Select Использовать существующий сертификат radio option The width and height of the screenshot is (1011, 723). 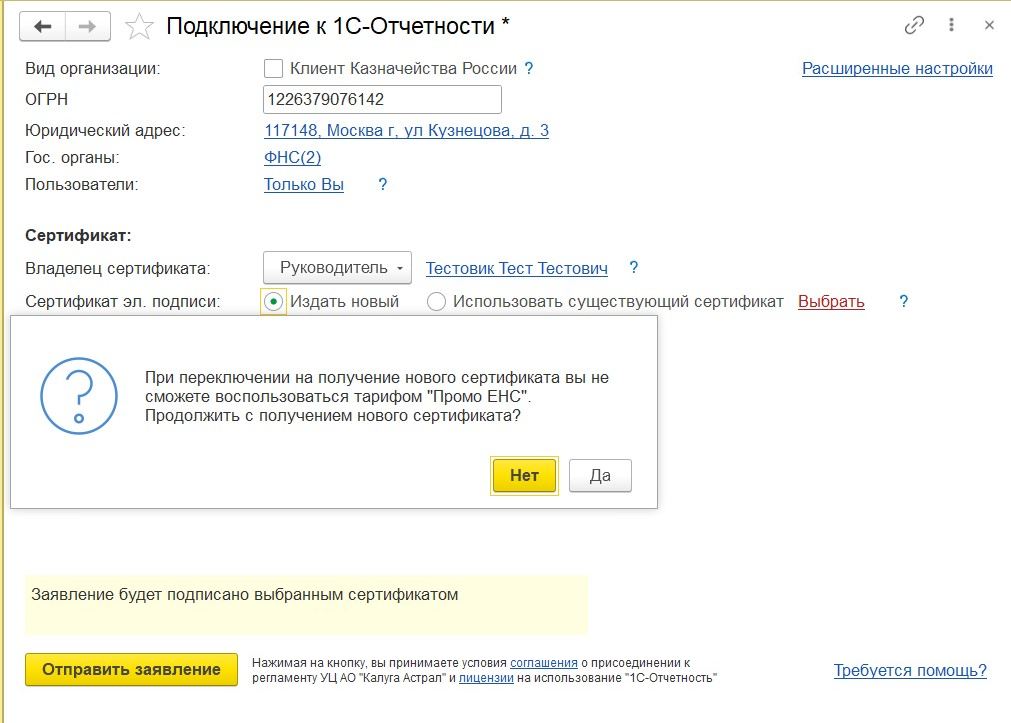(436, 301)
